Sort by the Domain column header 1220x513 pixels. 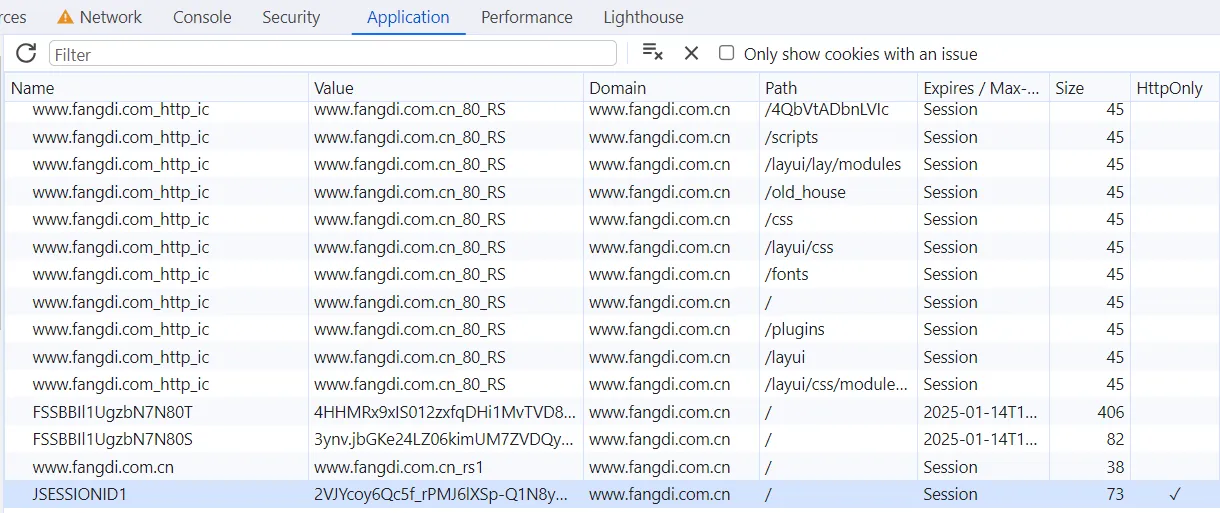tap(671, 88)
